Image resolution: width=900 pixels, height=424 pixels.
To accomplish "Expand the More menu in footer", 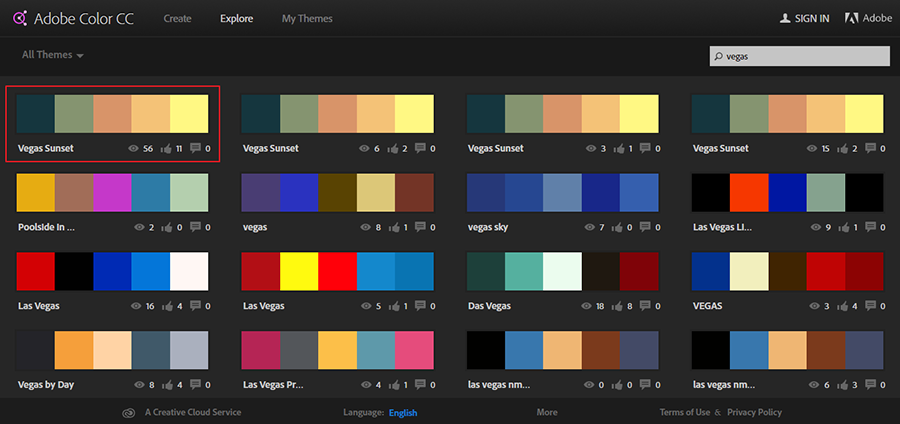I will (546, 412).
